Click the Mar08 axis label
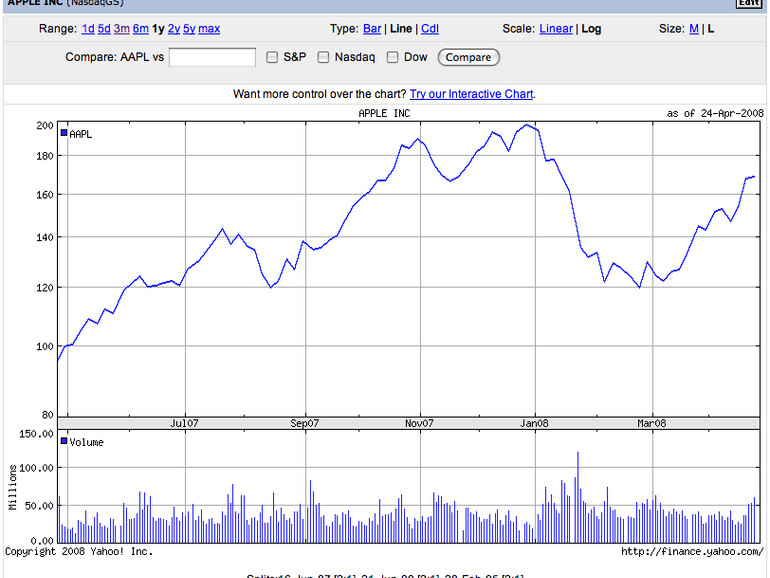Image resolution: width=770 pixels, height=578 pixels. (x=652, y=423)
